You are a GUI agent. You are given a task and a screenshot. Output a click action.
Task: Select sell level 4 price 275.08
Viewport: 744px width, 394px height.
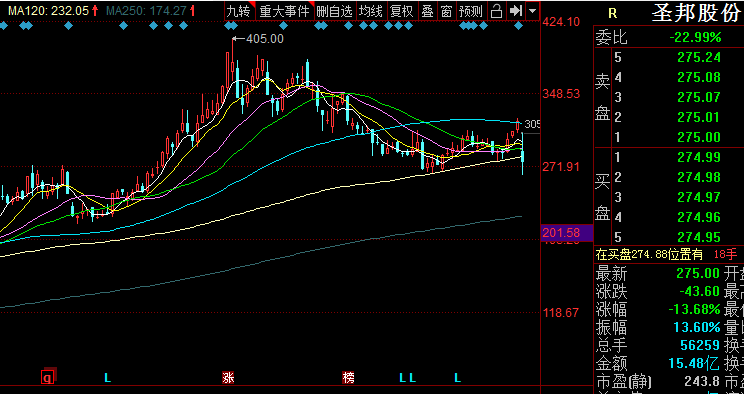pyautogui.click(x=698, y=77)
